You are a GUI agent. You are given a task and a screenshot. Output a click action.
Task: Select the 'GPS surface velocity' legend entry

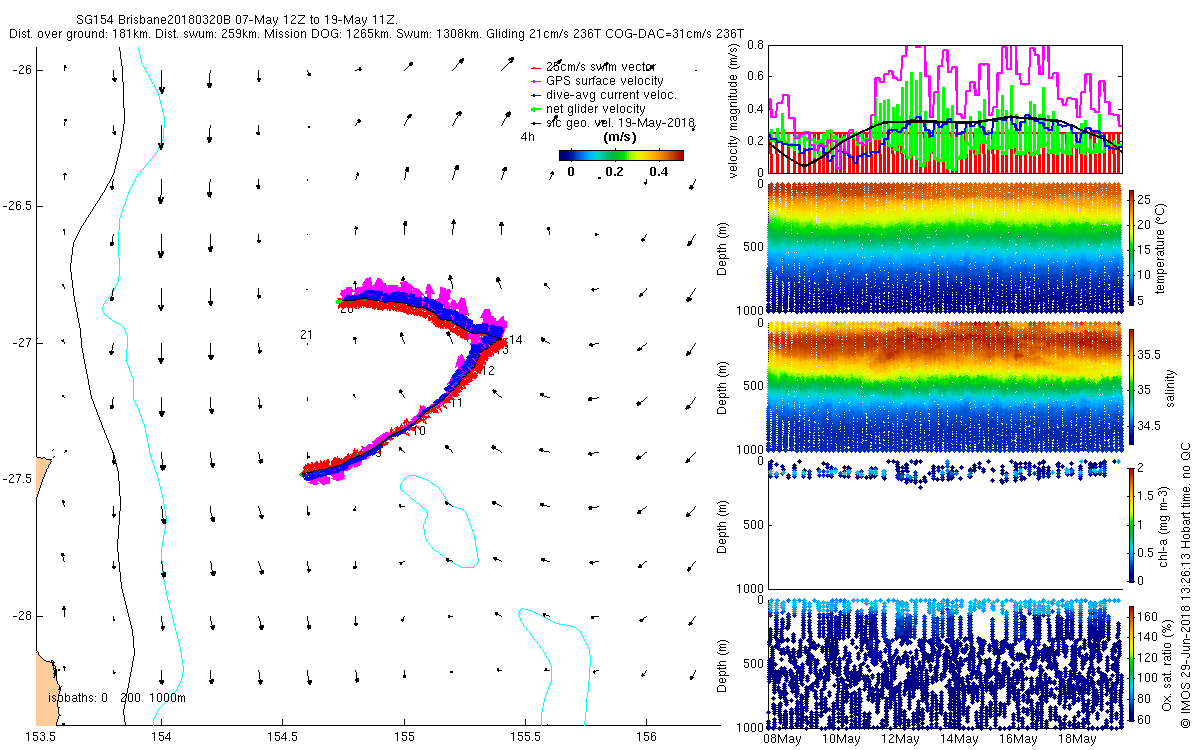(596, 80)
